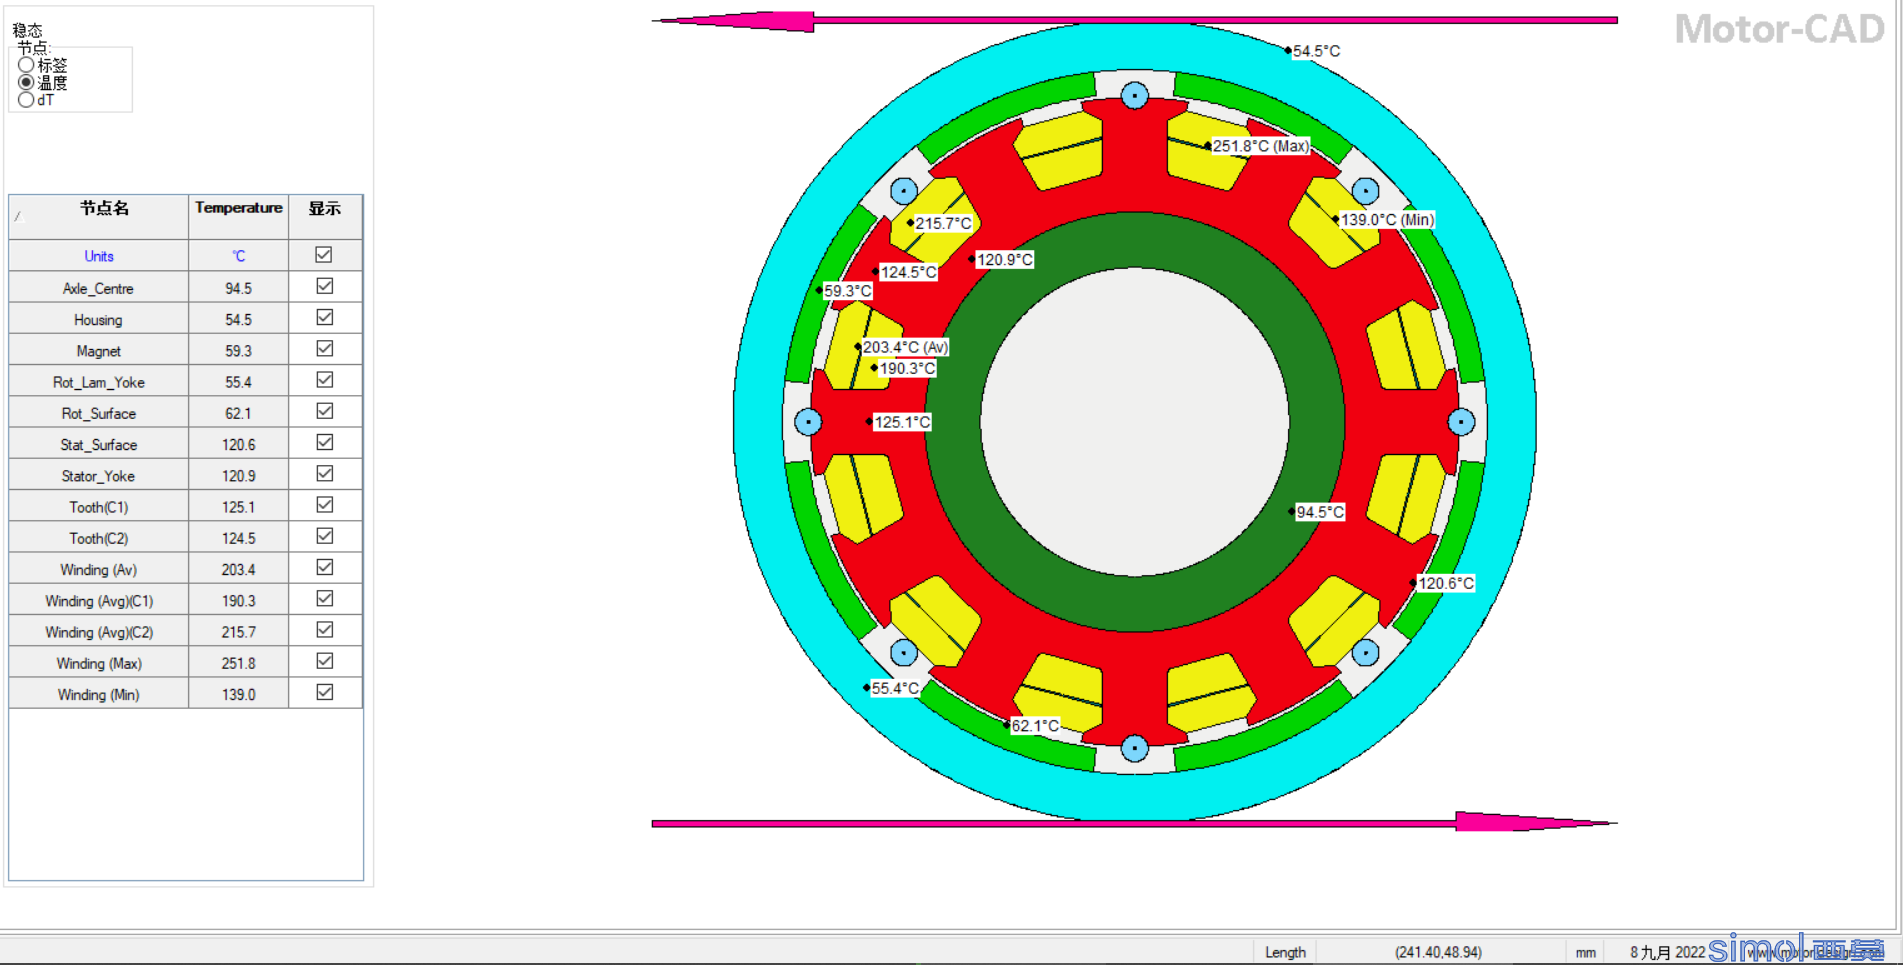Screen dimensions: 1903x967
Task: Select the Housing node name cell
Action: point(99,320)
